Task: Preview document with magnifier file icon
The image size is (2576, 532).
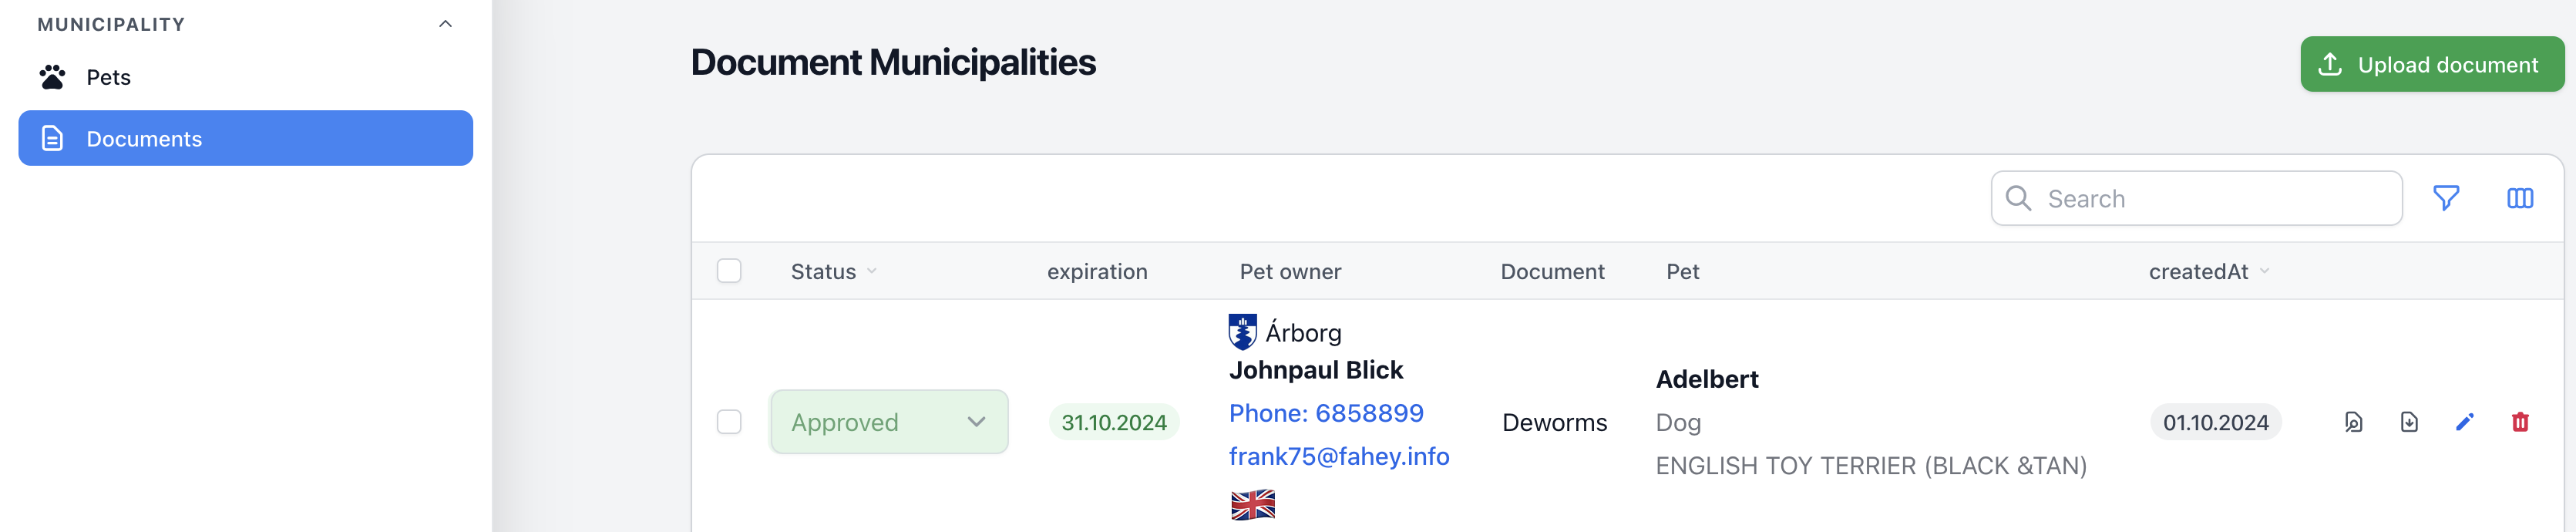Action: click(x=2354, y=422)
